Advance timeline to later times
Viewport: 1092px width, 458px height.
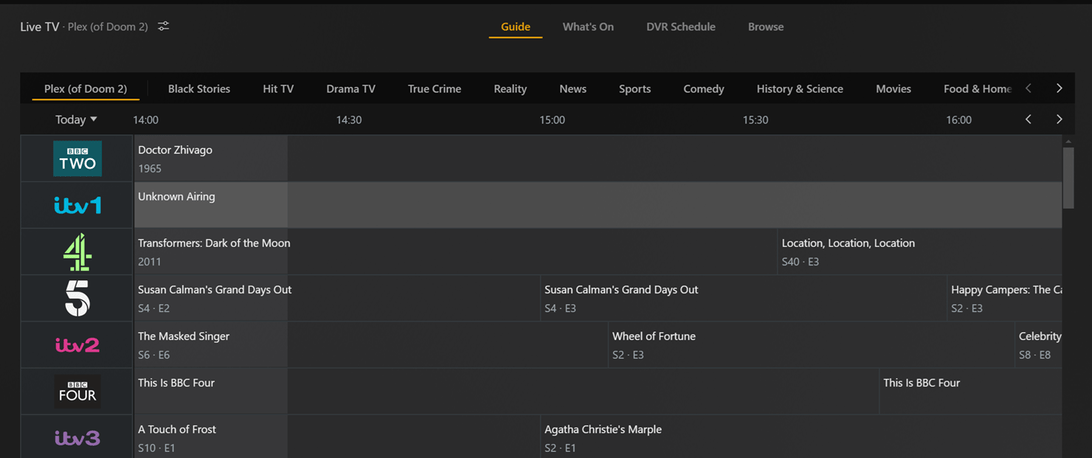(x=1059, y=119)
